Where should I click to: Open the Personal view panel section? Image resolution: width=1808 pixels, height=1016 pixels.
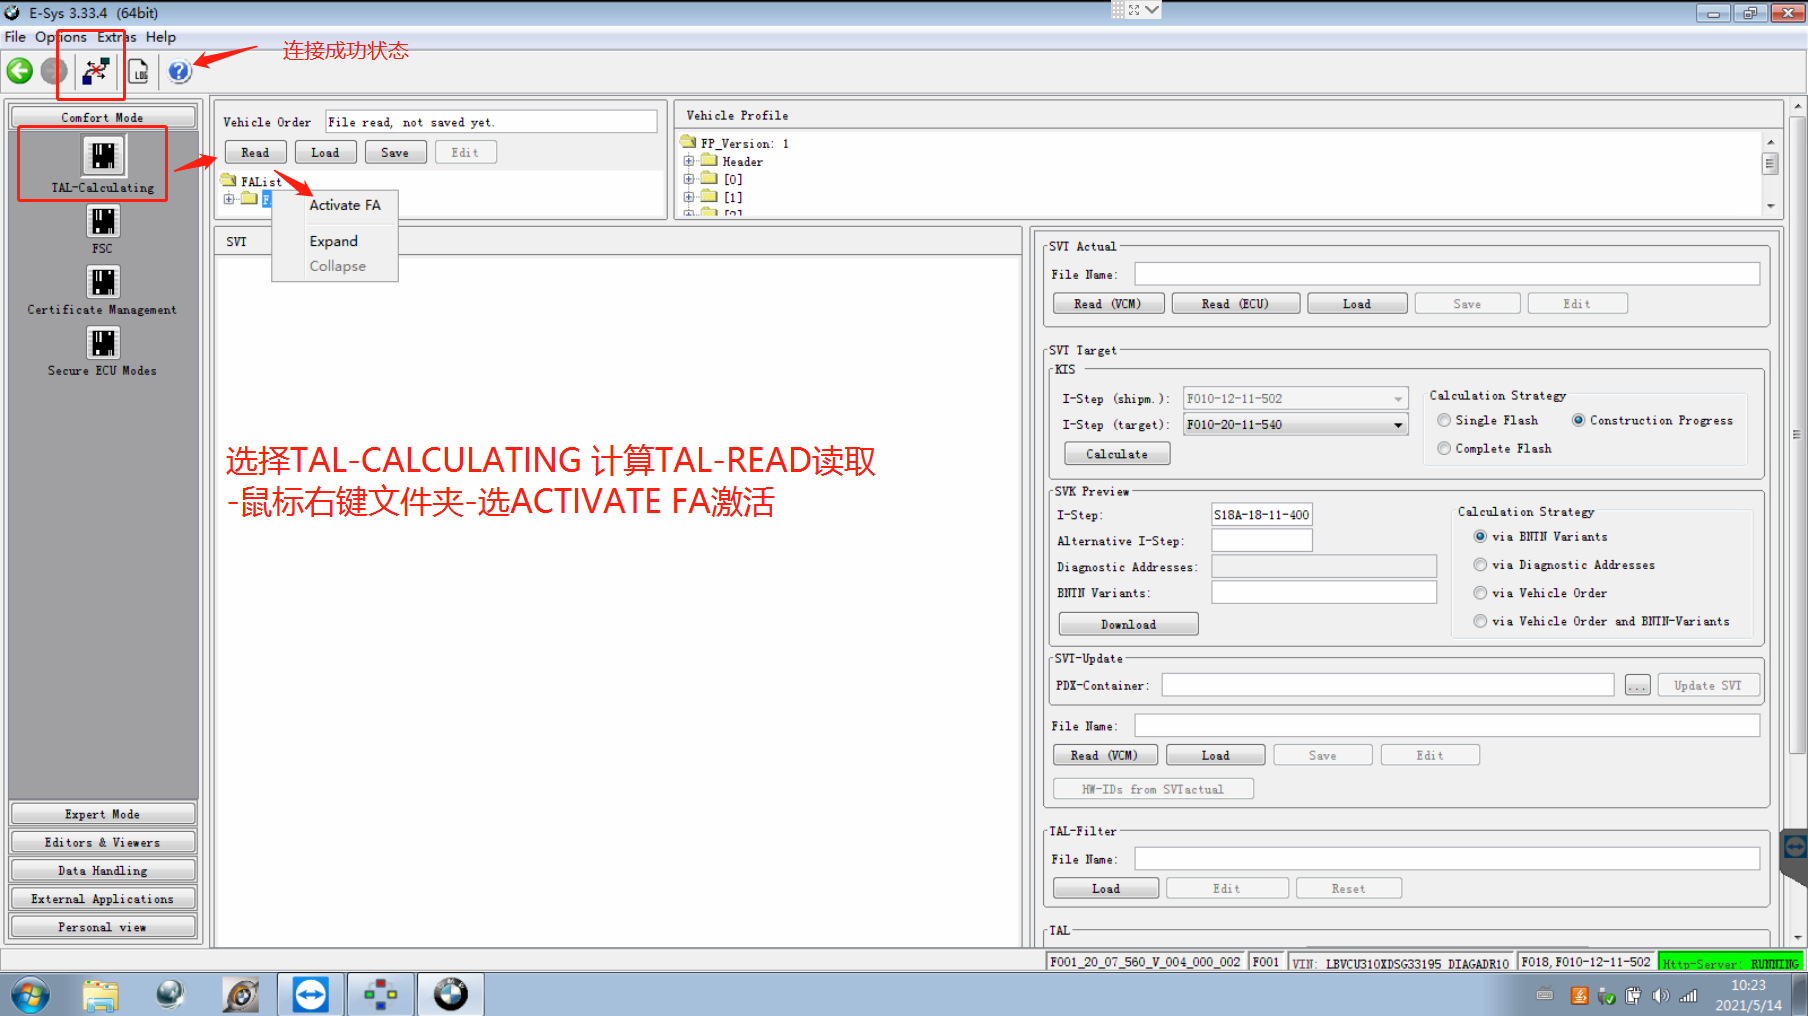click(x=103, y=926)
